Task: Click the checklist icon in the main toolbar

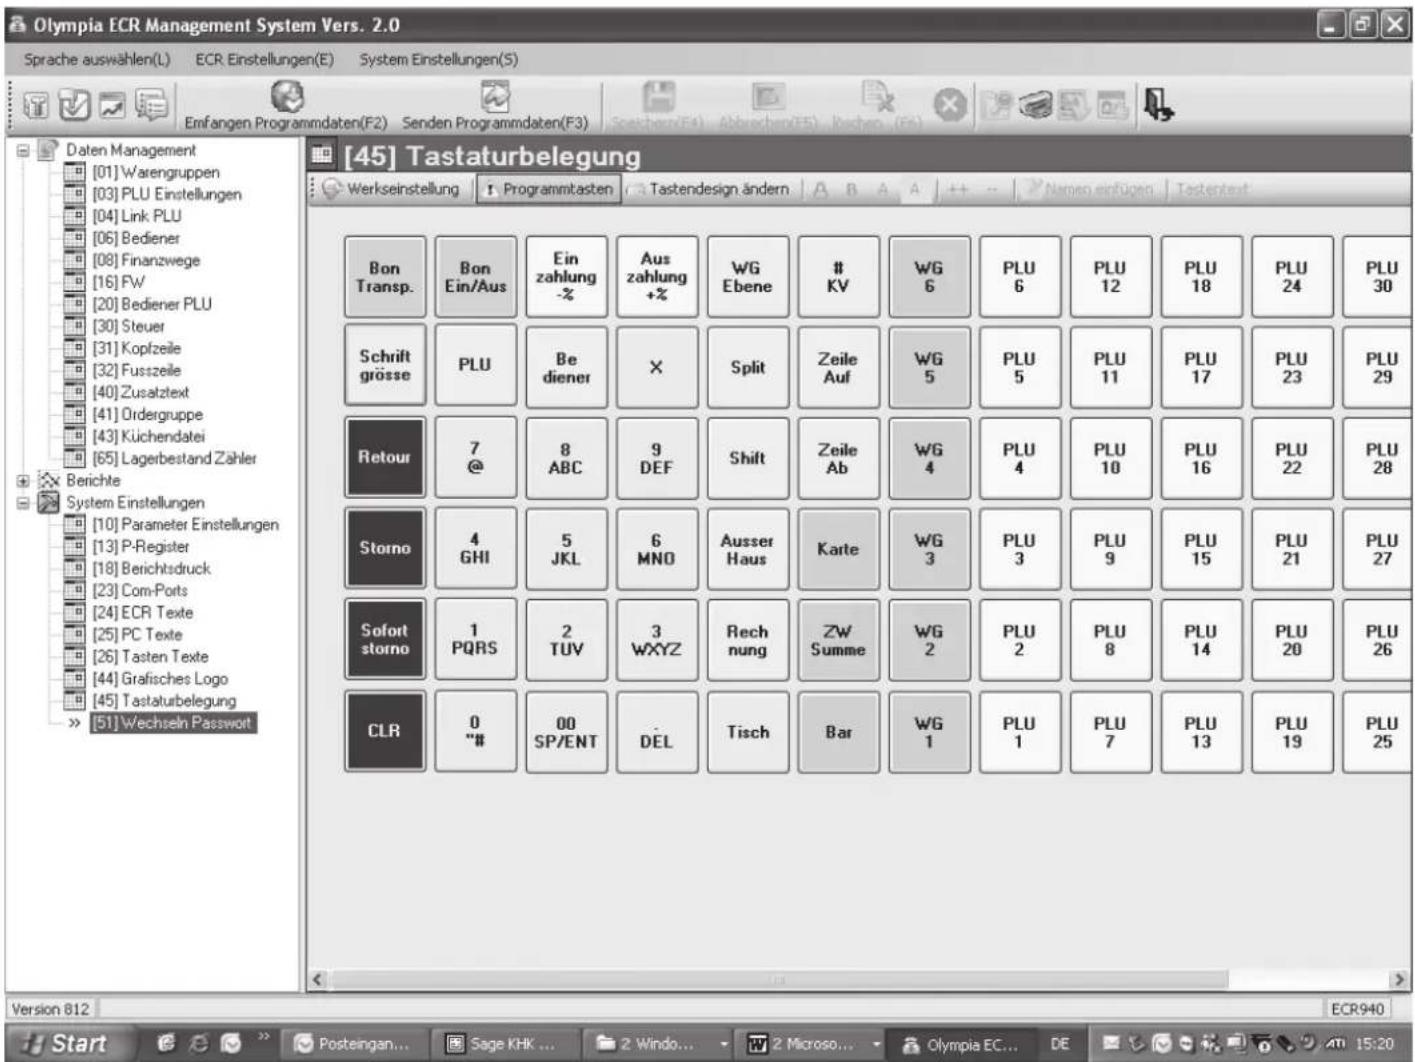Action: pyautogui.click(x=74, y=104)
